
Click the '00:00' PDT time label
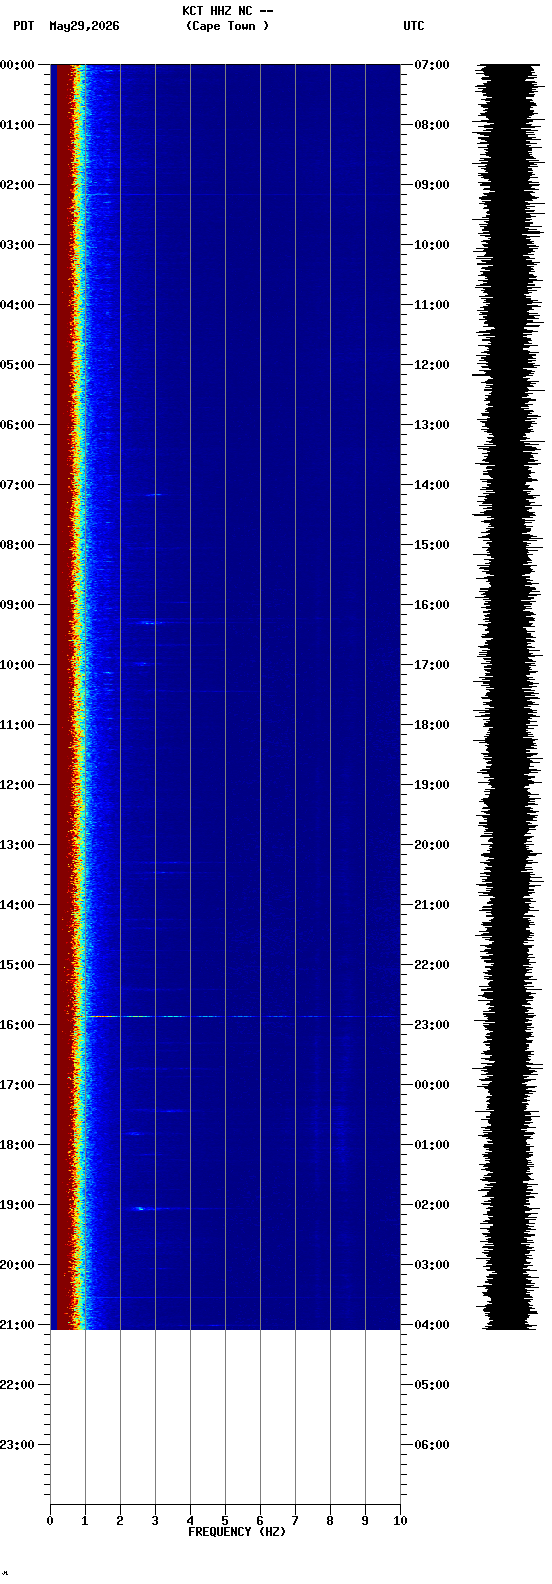point(17,65)
